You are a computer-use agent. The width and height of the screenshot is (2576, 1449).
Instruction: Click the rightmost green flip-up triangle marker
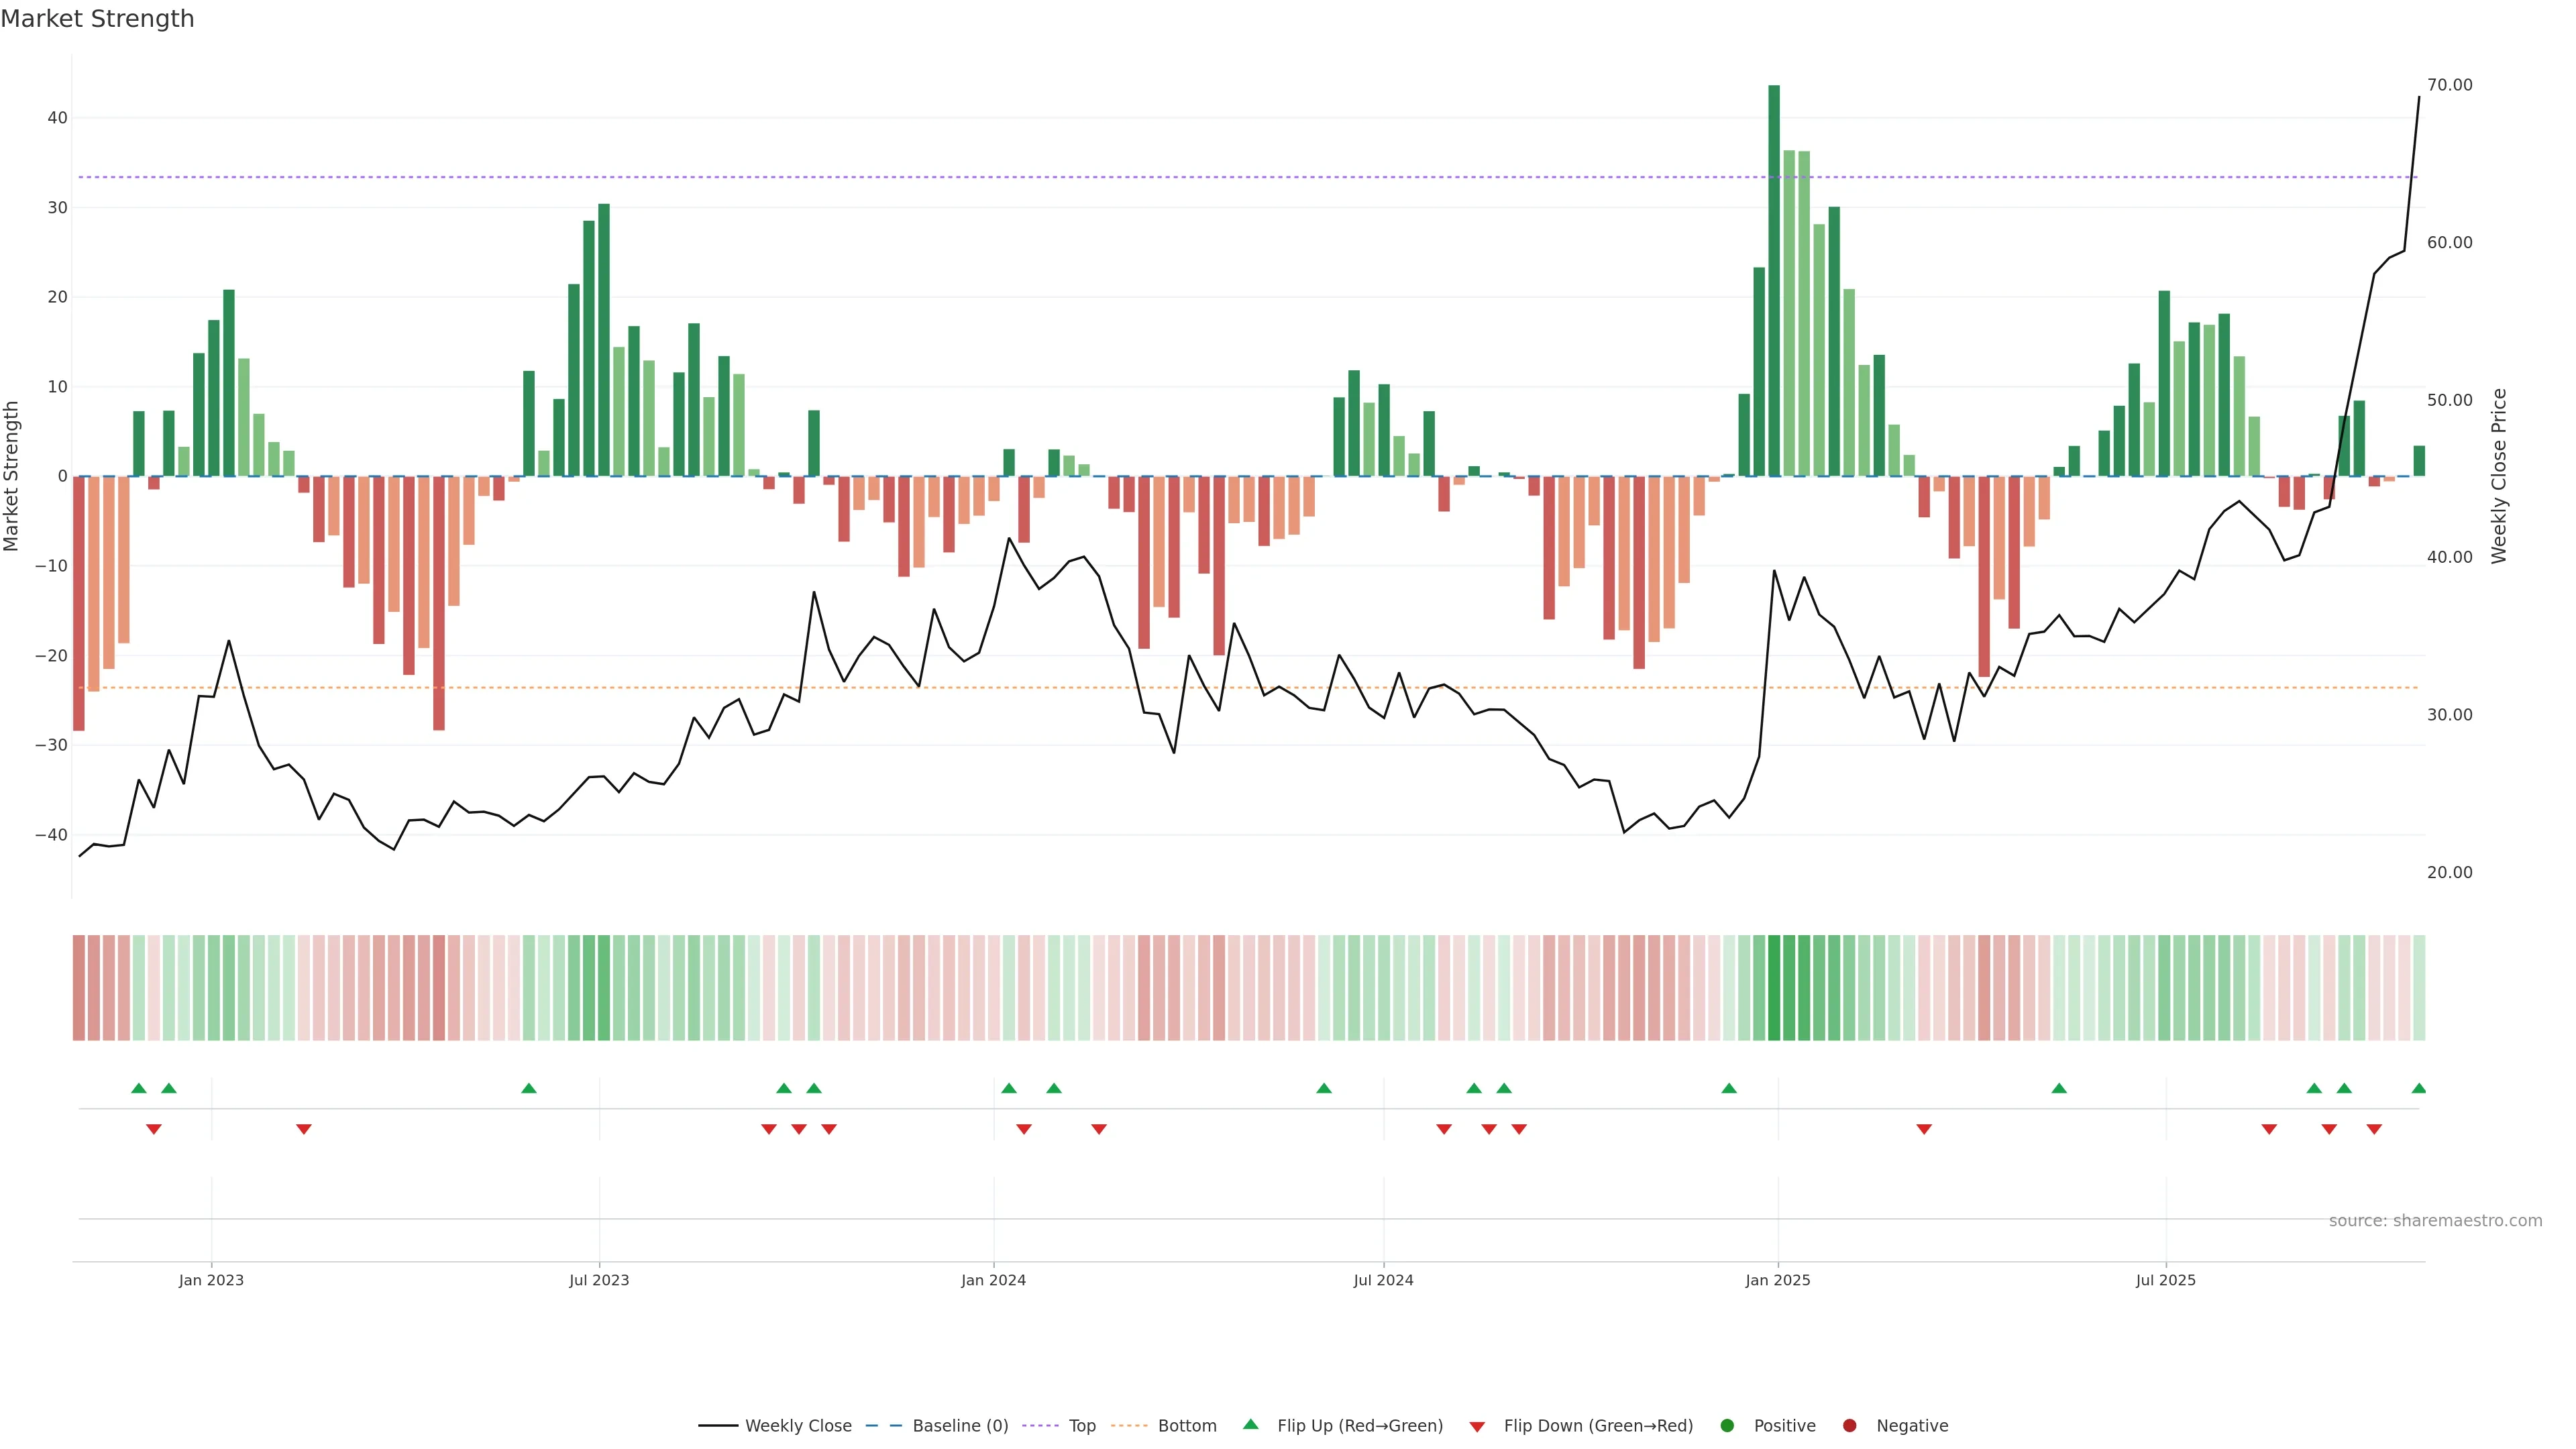point(2418,1088)
